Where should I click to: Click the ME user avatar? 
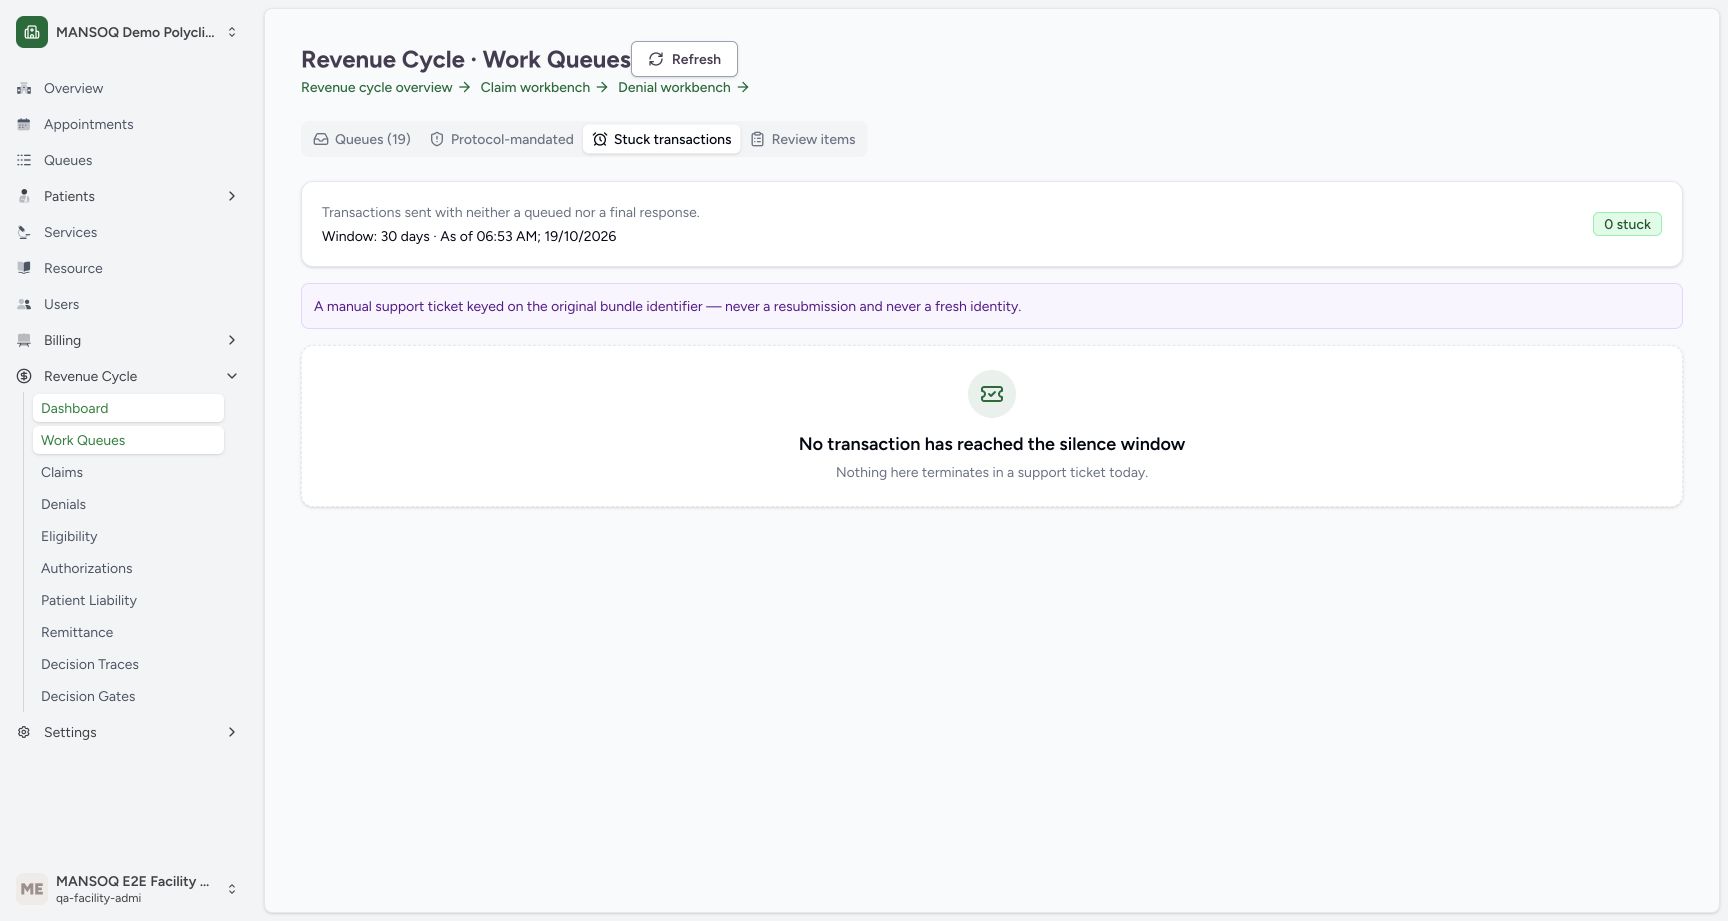click(32, 888)
